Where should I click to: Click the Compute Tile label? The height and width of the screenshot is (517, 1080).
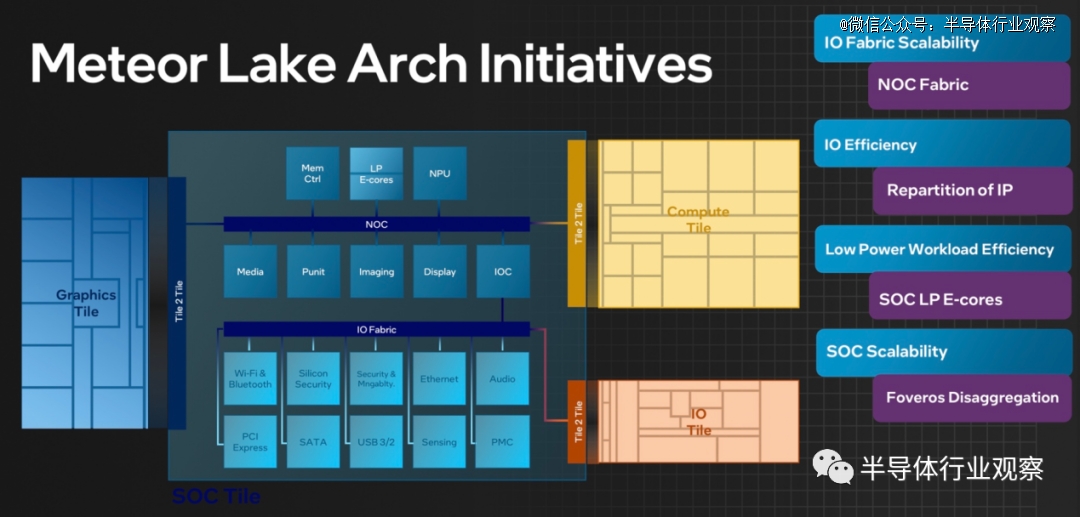coord(698,220)
